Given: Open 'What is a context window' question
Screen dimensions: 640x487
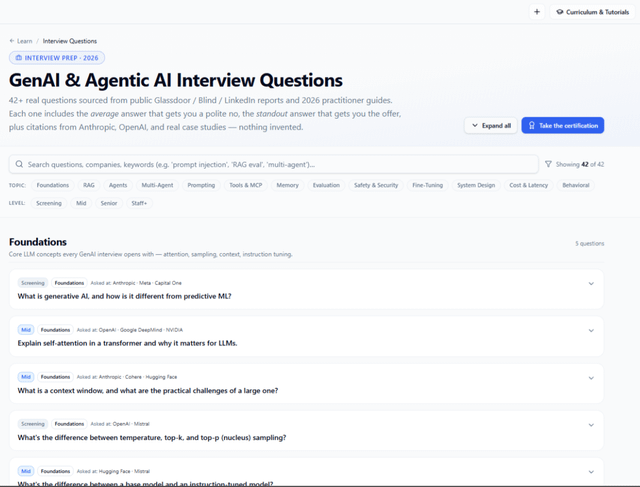Looking at the screenshot, I should point(148,391).
